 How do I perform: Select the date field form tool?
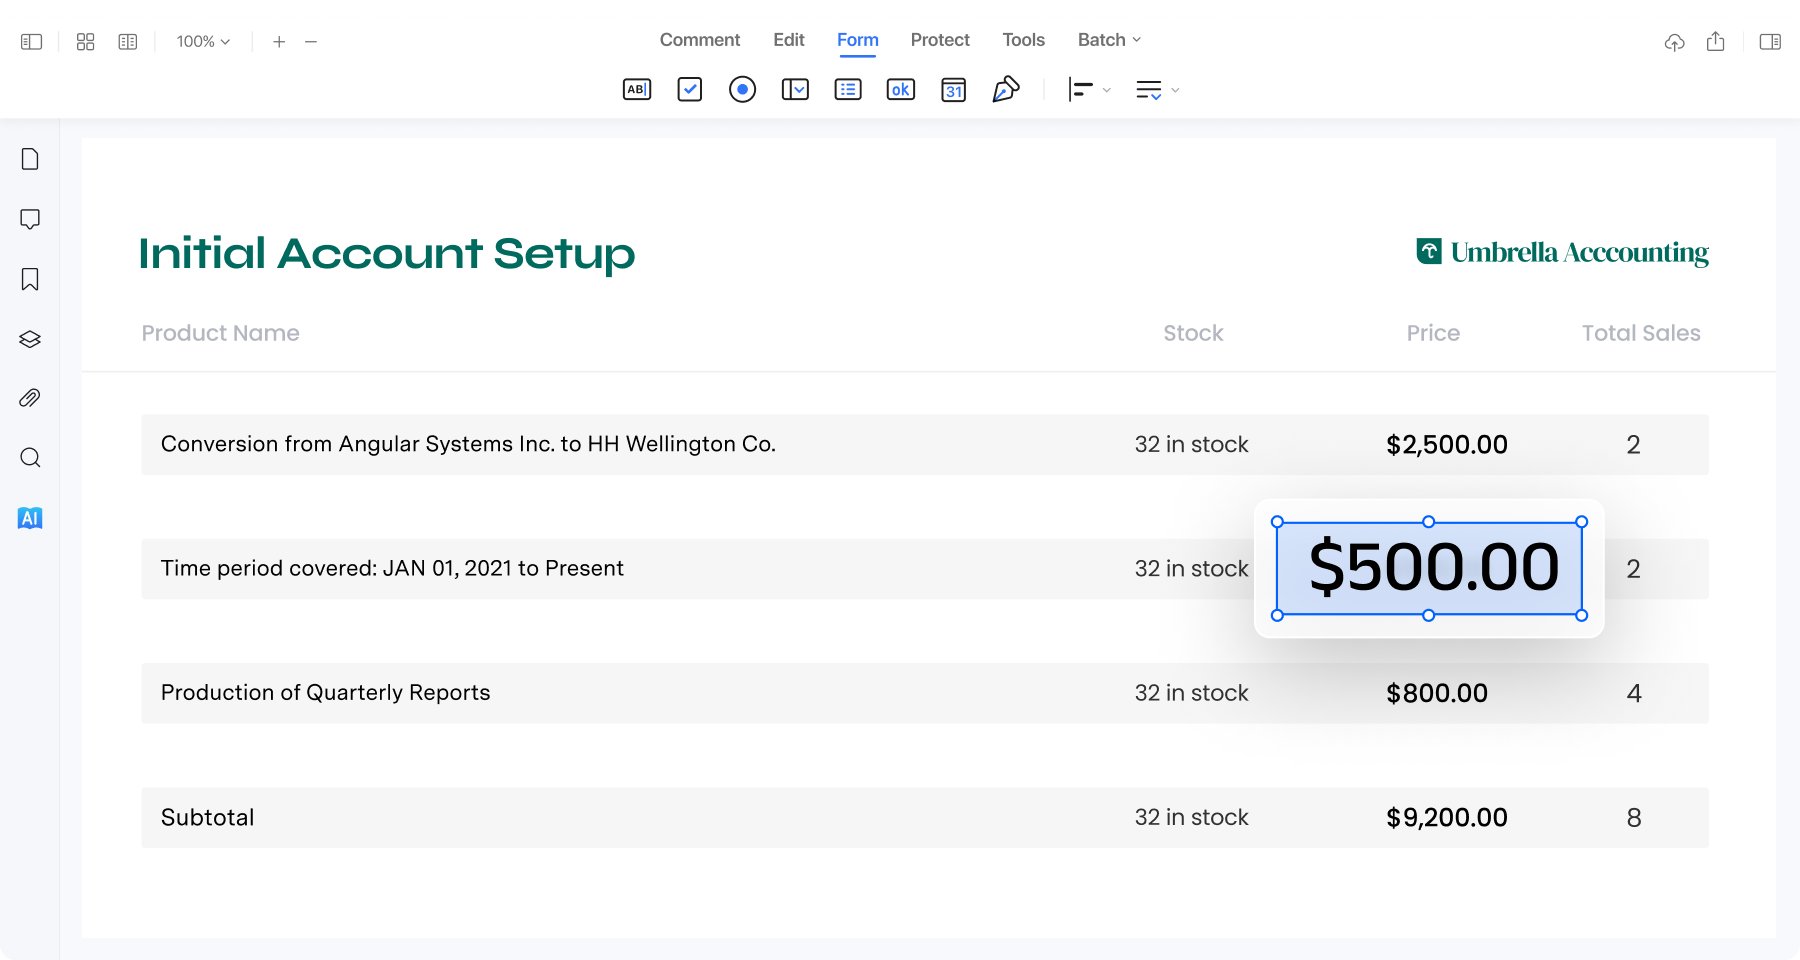(954, 90)
